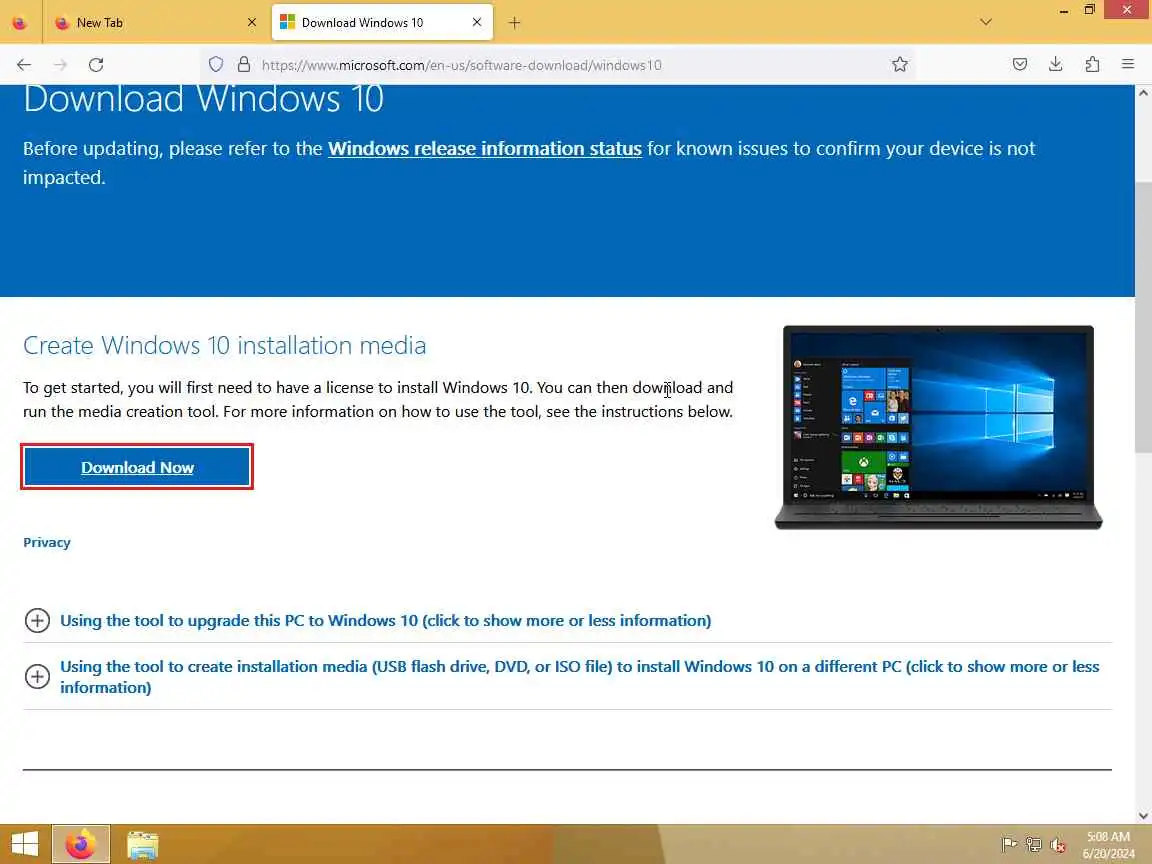Open the Windows Start button
This screenshot has height=864, width=1152.
point(24,843)
